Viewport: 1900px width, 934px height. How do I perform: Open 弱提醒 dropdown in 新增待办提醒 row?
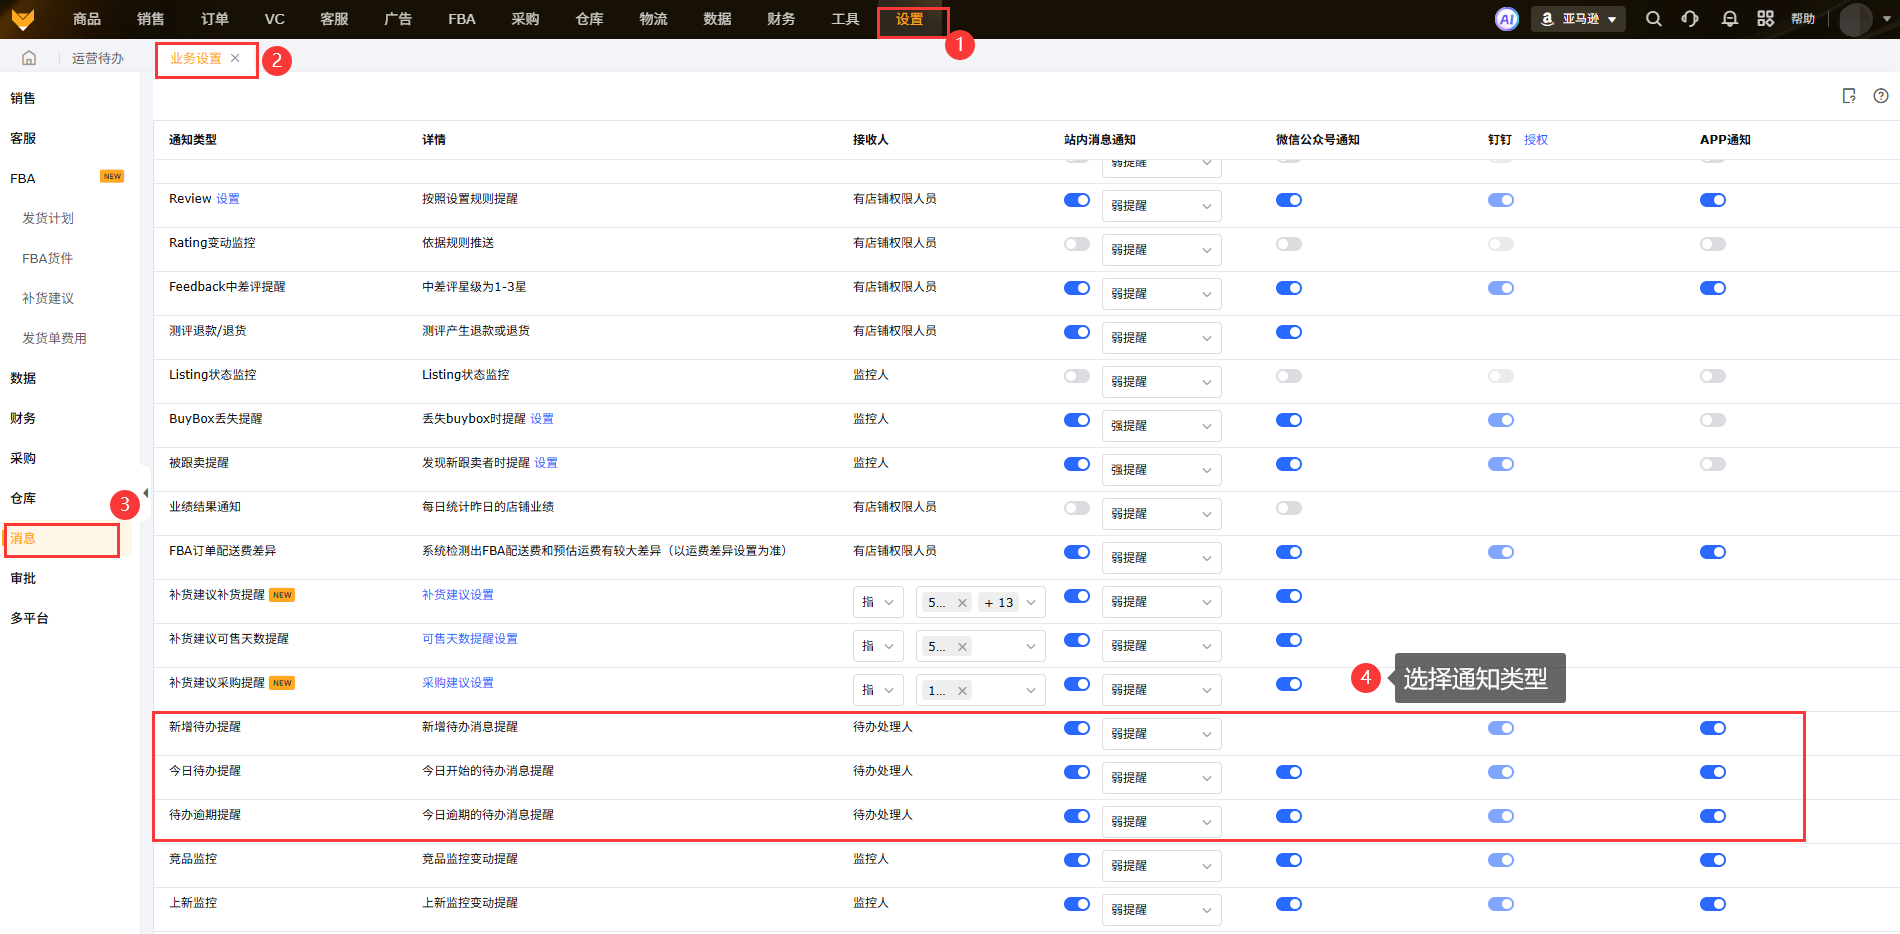tap(1162, 734)
